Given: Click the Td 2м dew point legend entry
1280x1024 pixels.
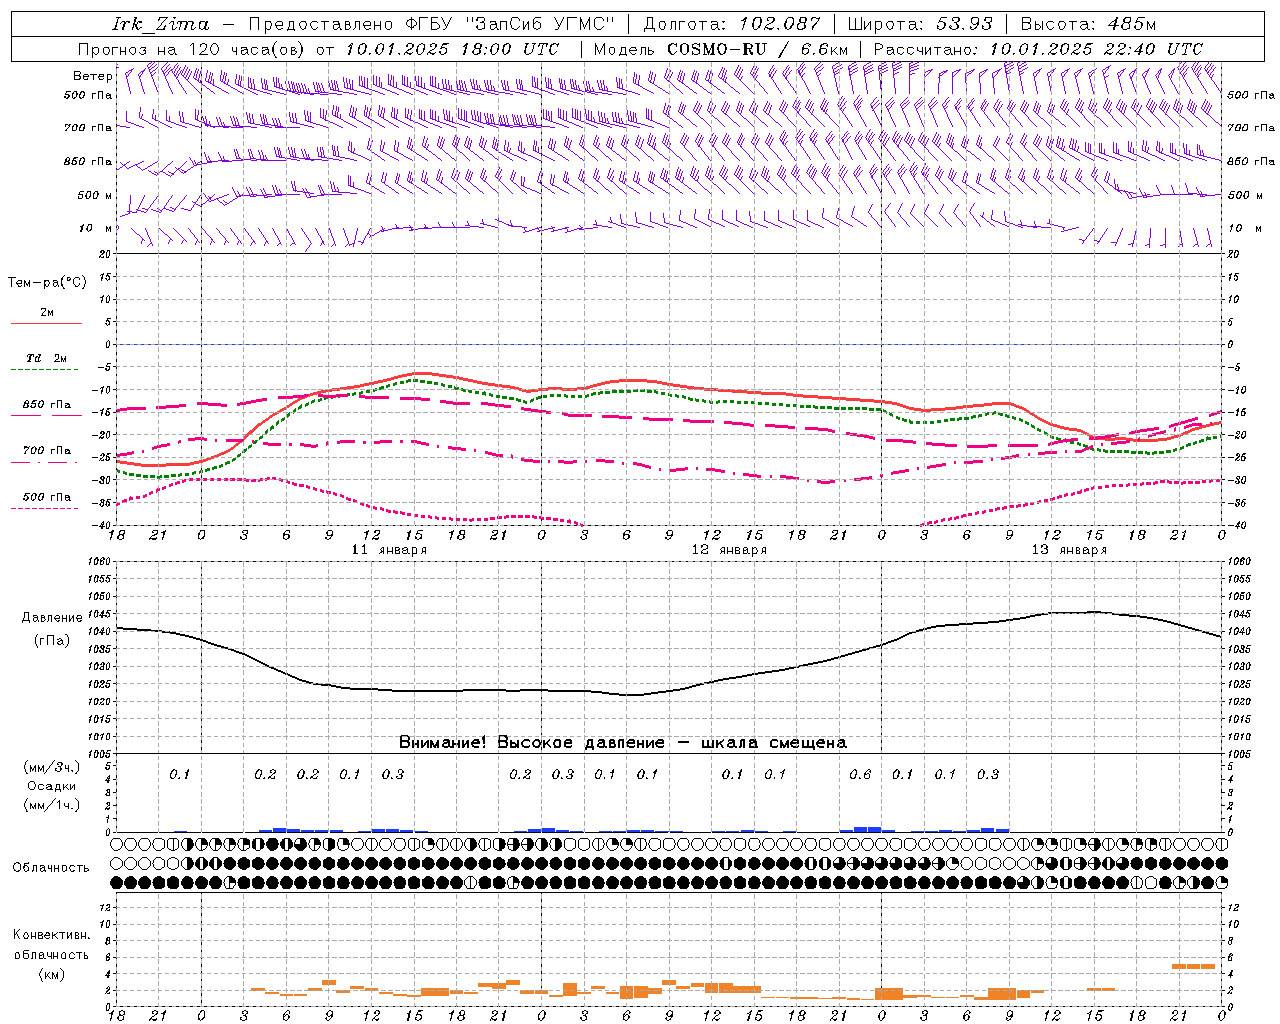Looking at the screenshot, I should 47,358.
